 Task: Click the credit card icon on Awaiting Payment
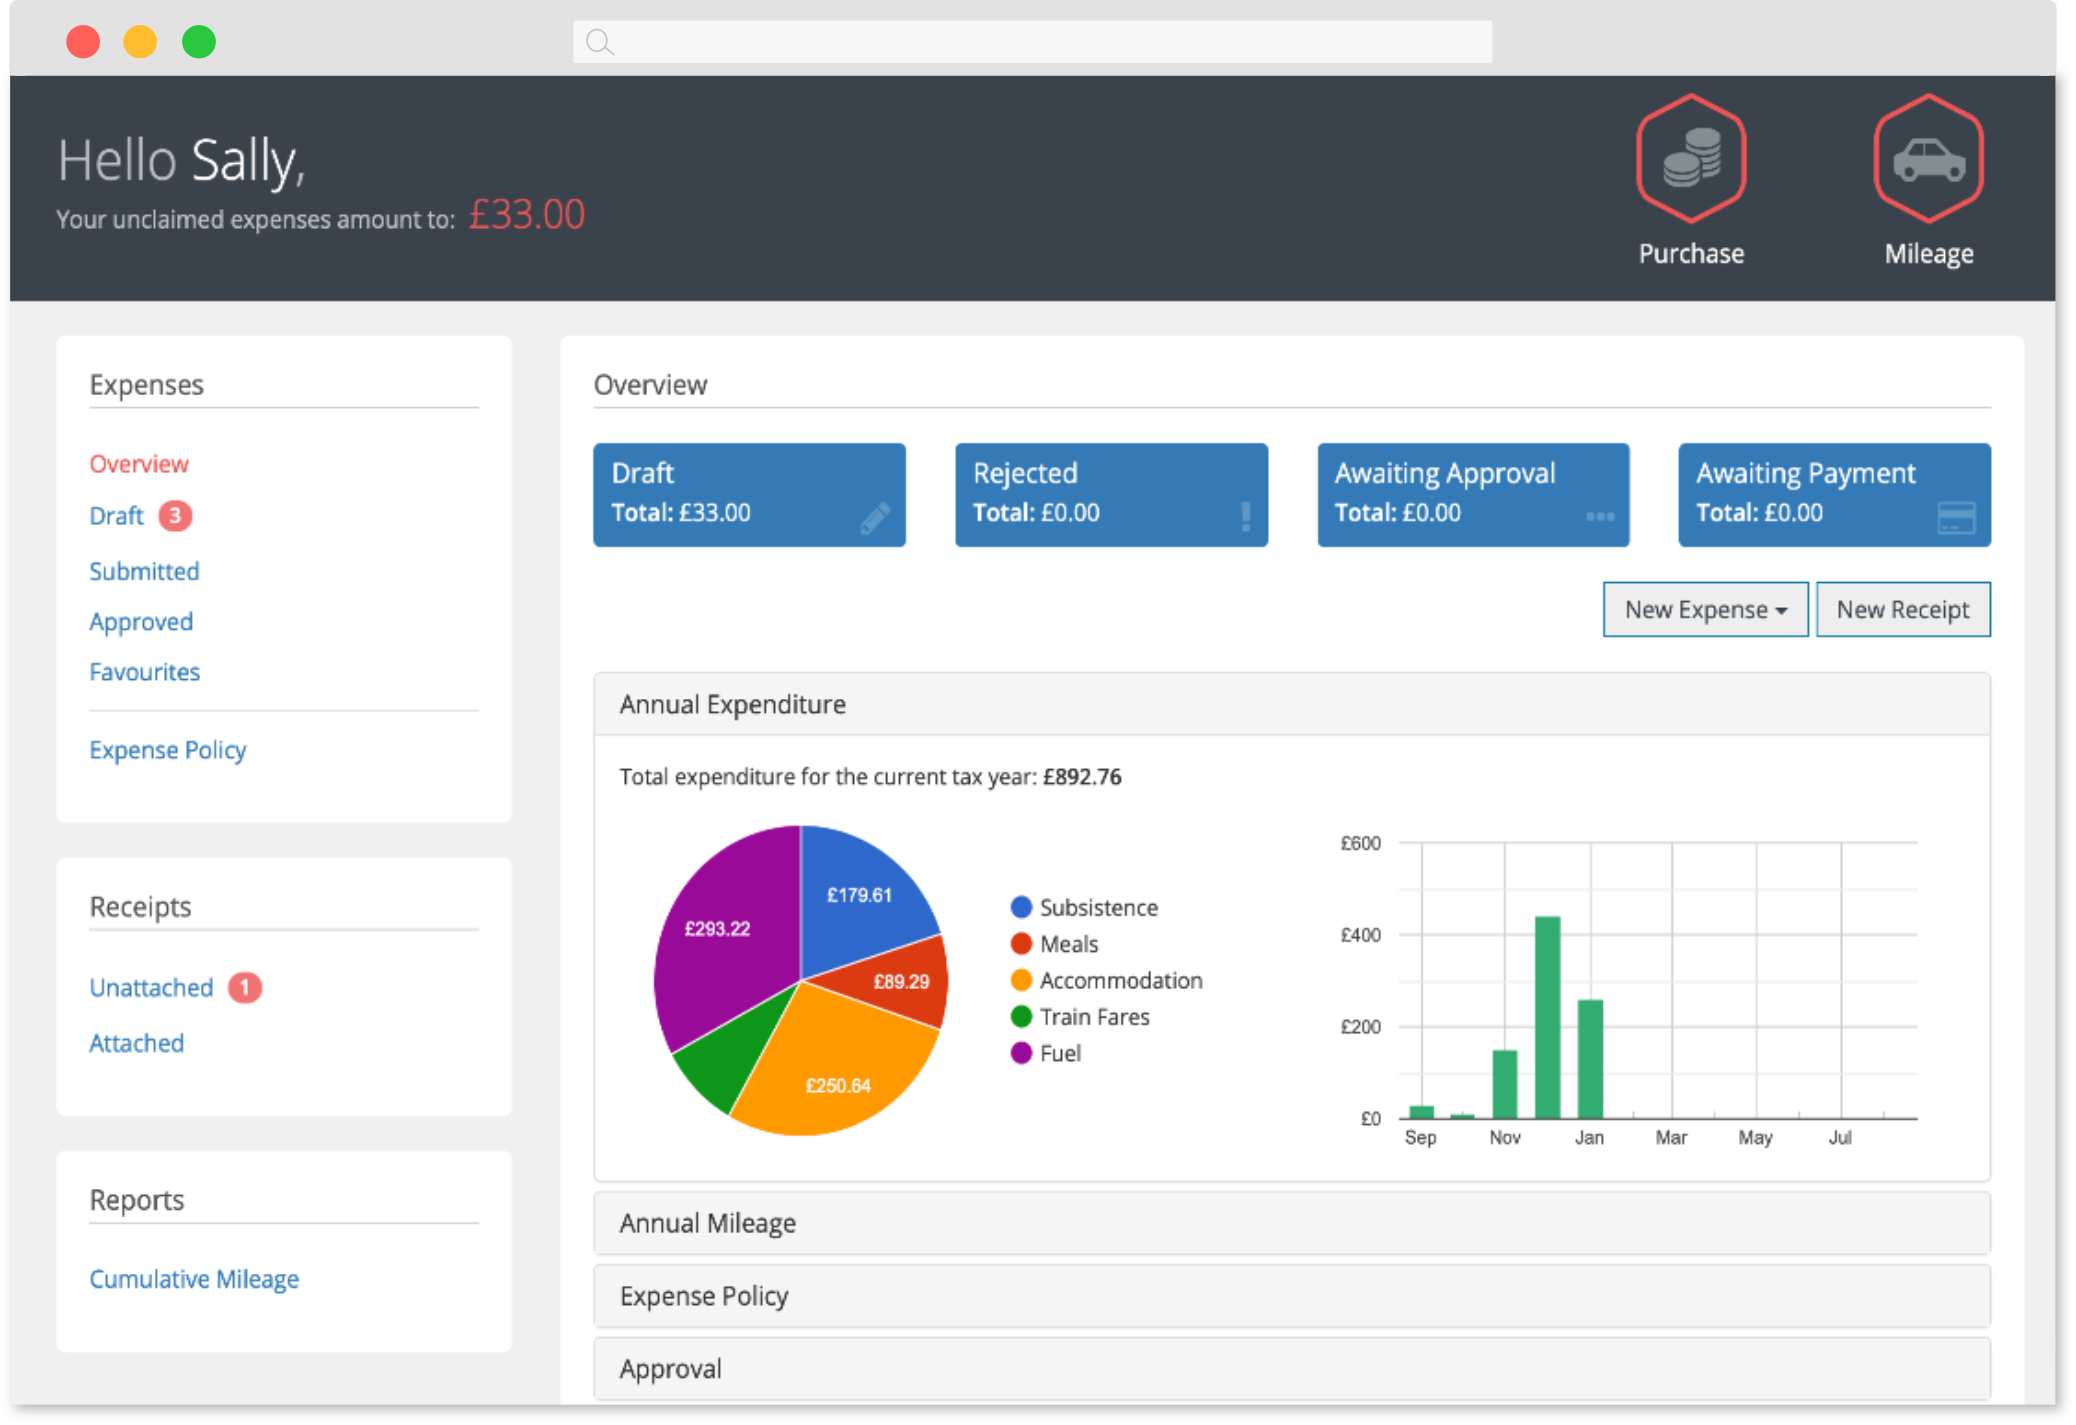[1956, 517]
